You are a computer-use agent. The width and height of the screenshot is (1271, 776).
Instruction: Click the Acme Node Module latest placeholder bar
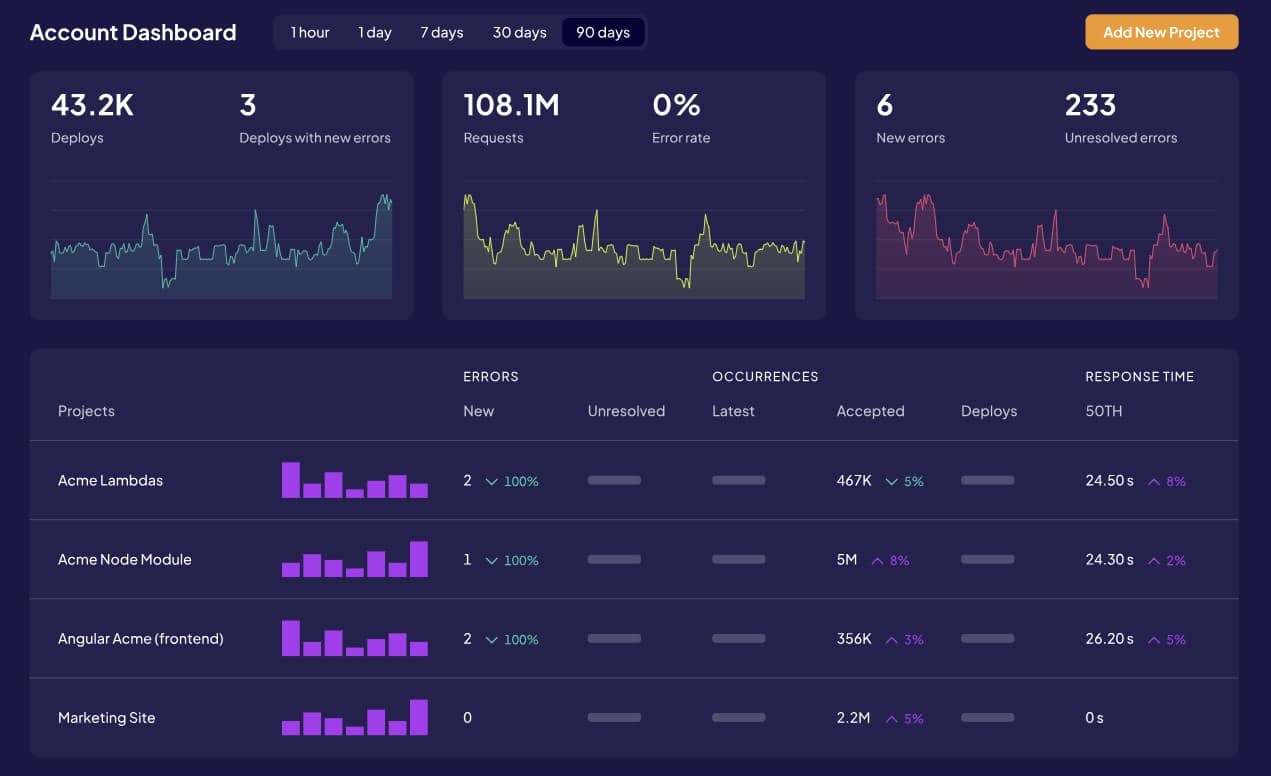(738, 559)
